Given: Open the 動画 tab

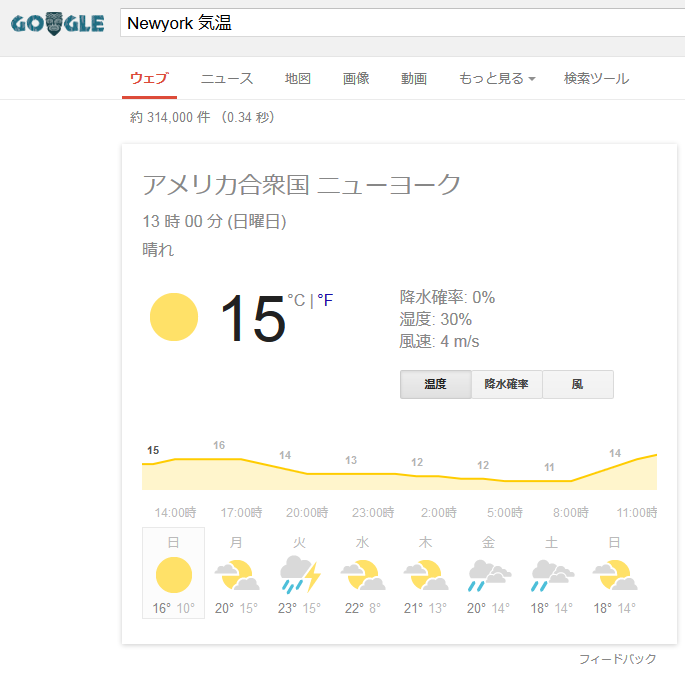Looking at the screenshot, I should pyautogui.click(x=414, y=79).
